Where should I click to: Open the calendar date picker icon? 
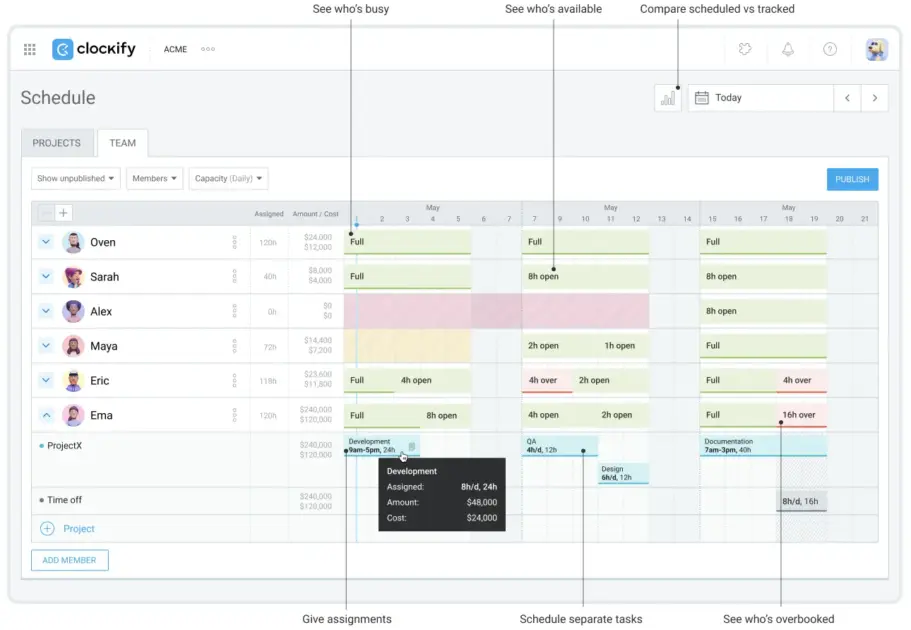point(702,98)
